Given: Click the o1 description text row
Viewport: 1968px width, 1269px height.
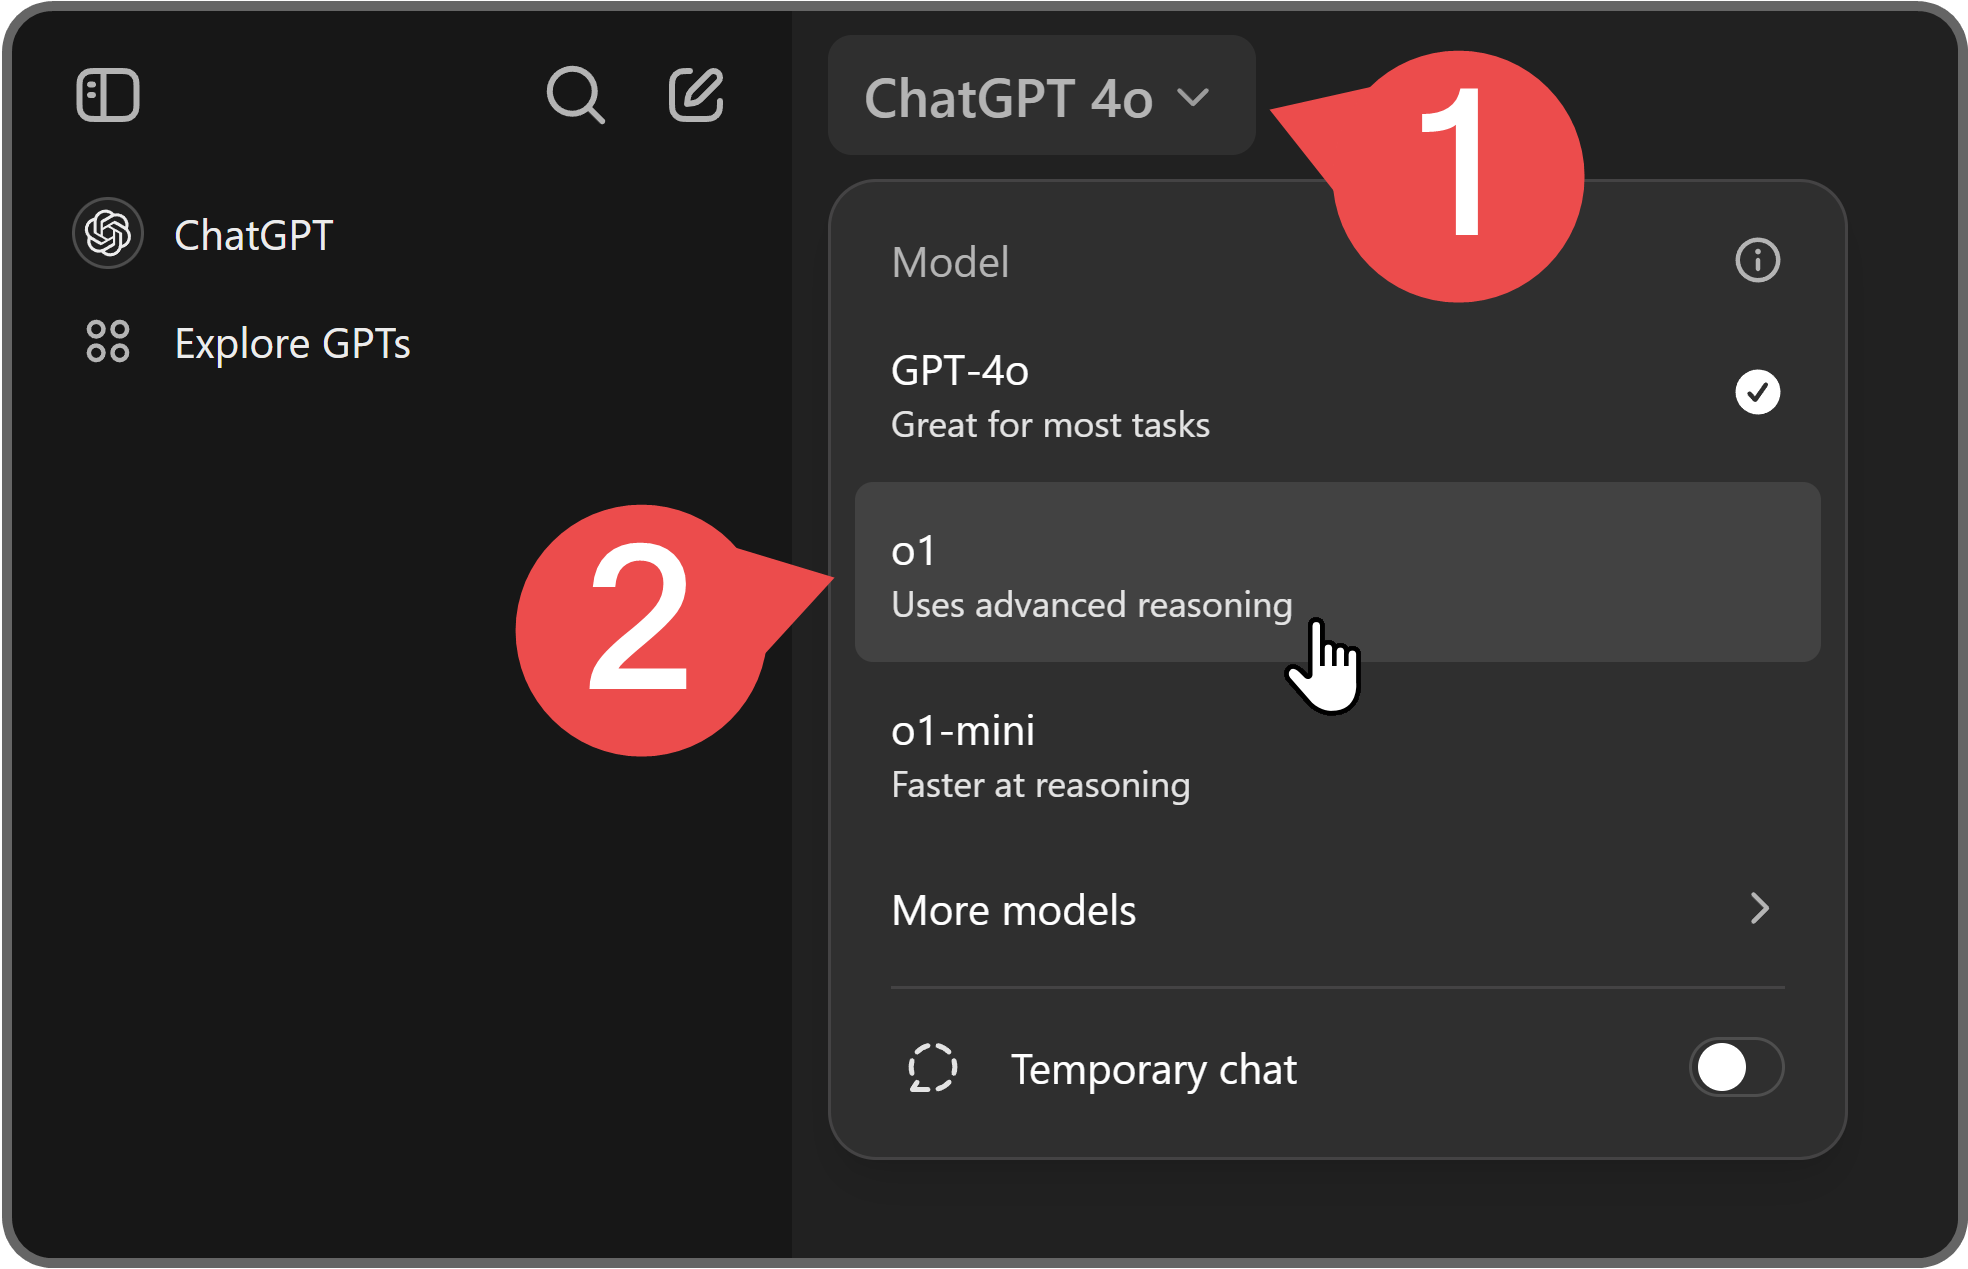Looking at the screenshot, I should pos(1090,604).
